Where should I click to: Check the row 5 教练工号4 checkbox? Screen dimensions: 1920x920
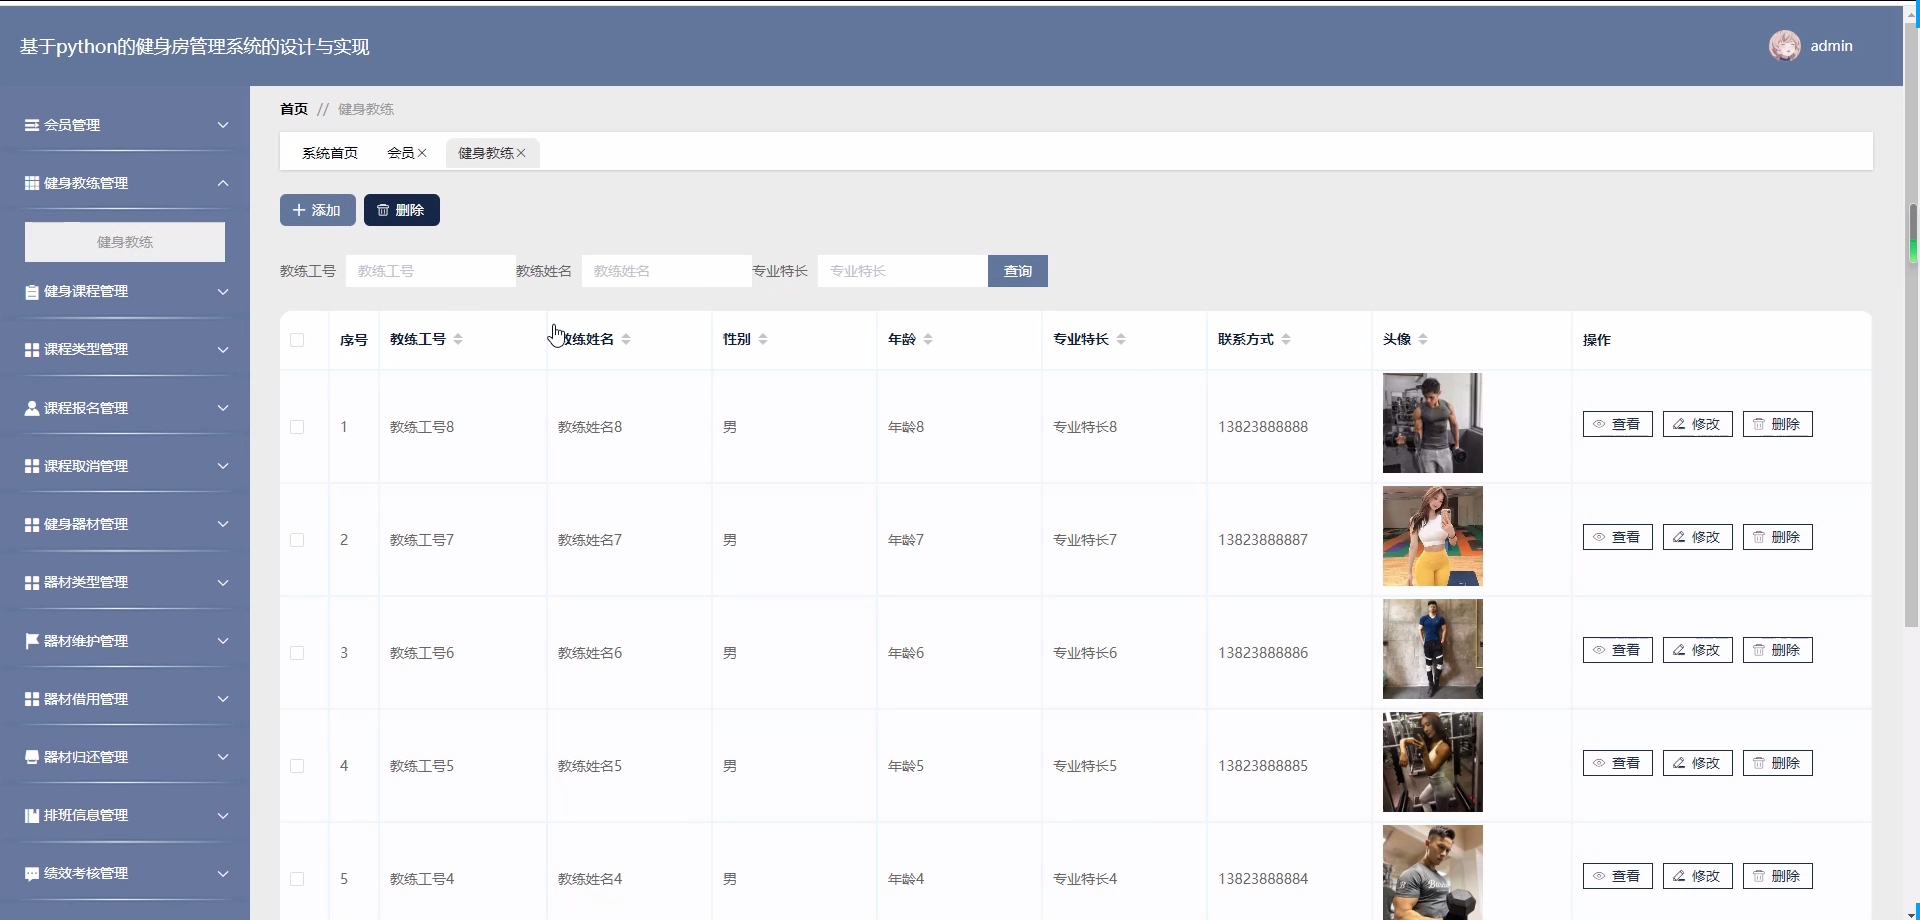tap(297, 879)
